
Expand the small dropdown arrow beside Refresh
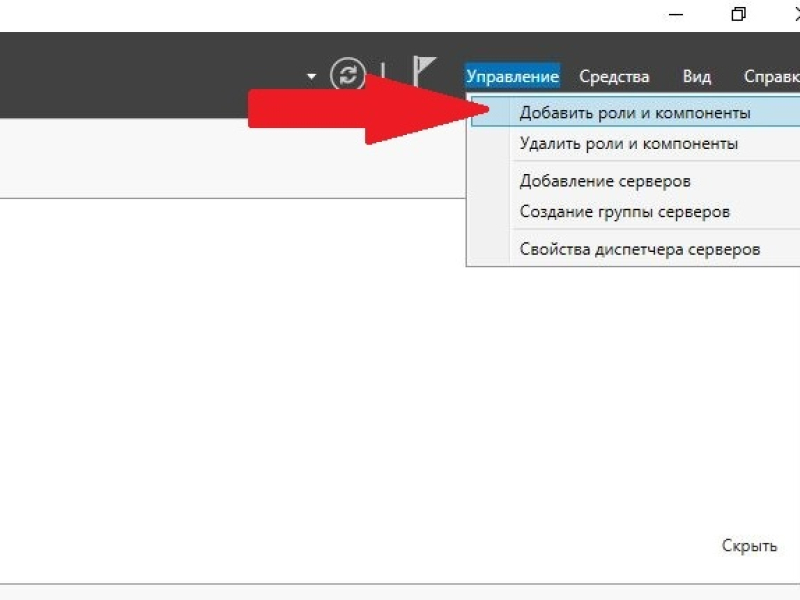pos(311,77)
